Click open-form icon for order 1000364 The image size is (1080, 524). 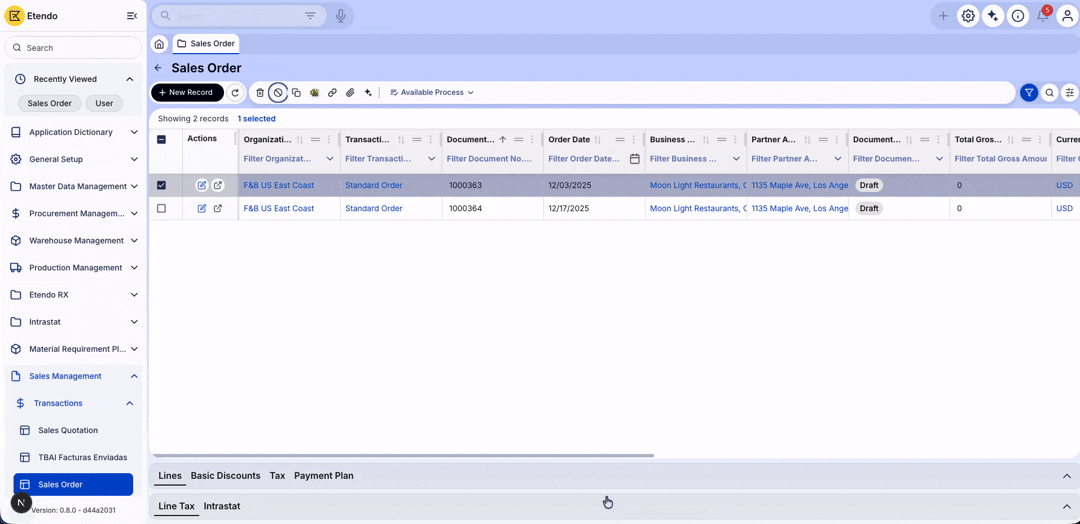218,208
